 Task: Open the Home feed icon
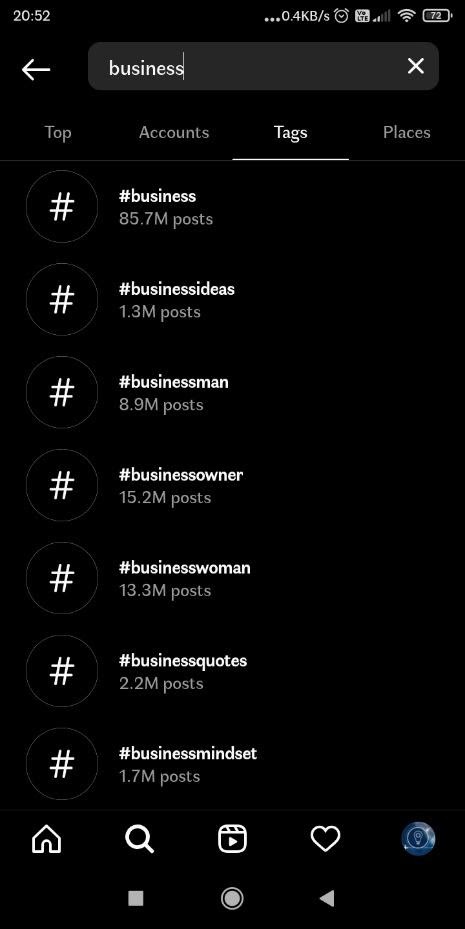[46, 839]
